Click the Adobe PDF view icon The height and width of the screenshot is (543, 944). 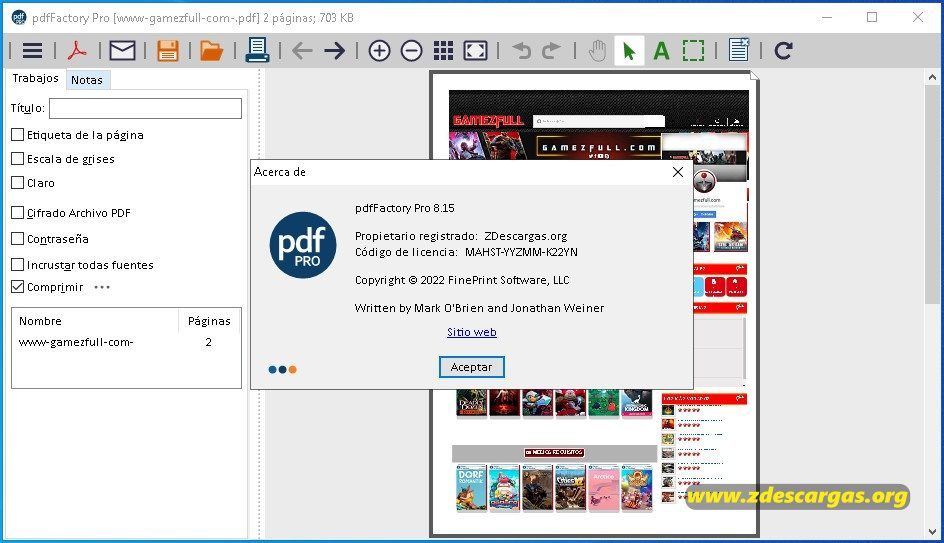pyautogui.click(x=77, y=51)
